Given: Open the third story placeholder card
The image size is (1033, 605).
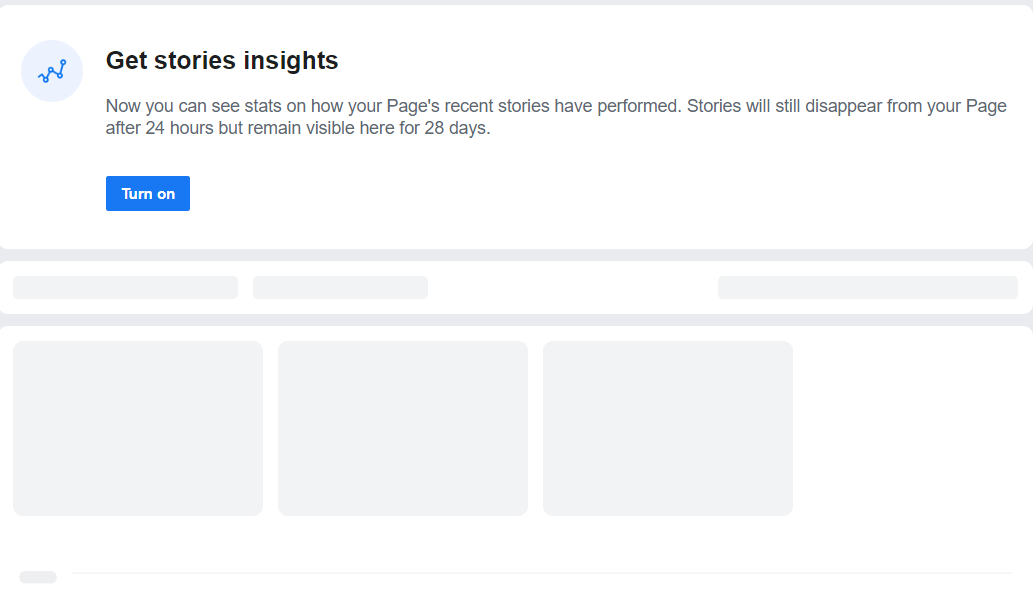Looking at the screenshot, I should point(667,428).
